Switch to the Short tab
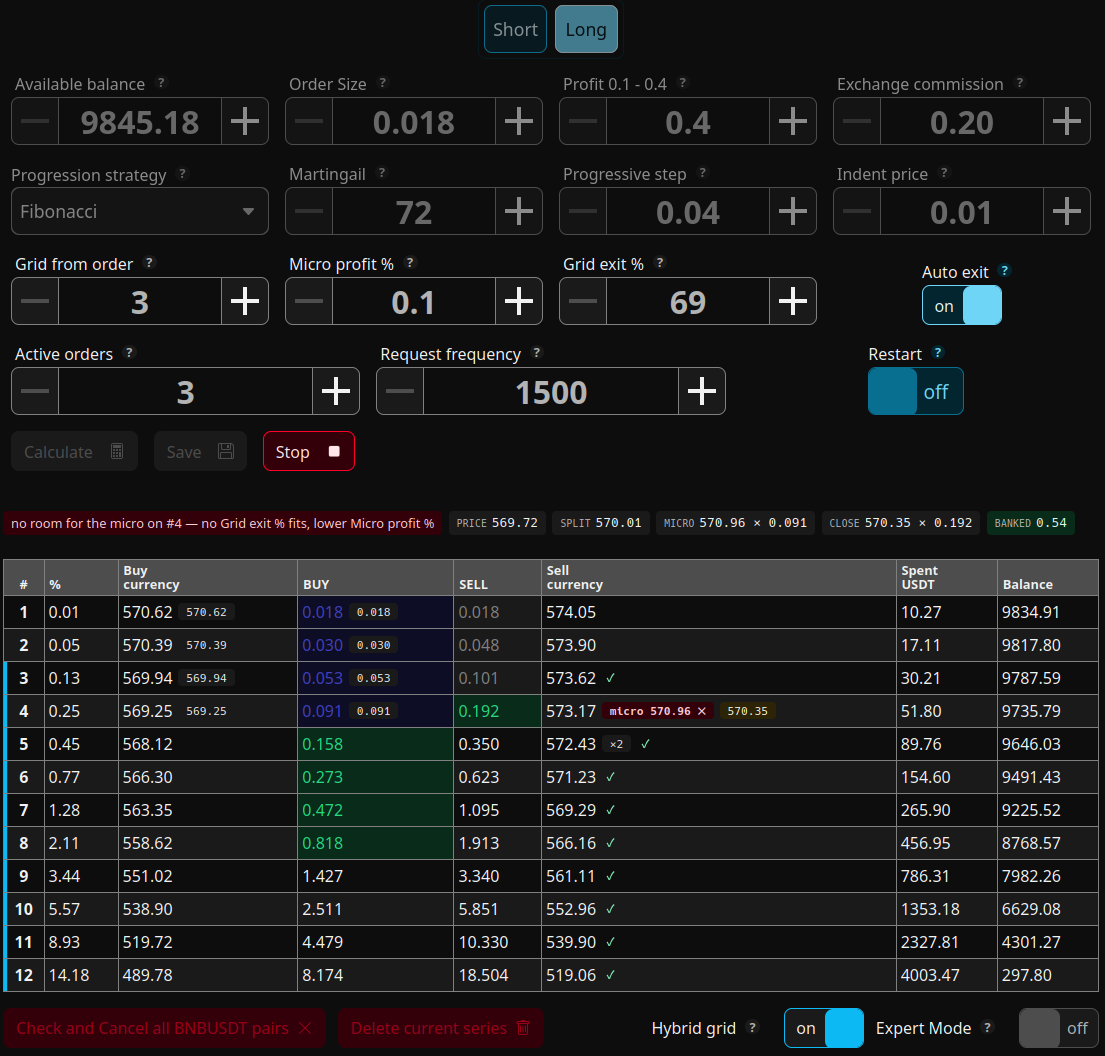The height and width of the screenshot is (1056, 1105). point(515,29)
